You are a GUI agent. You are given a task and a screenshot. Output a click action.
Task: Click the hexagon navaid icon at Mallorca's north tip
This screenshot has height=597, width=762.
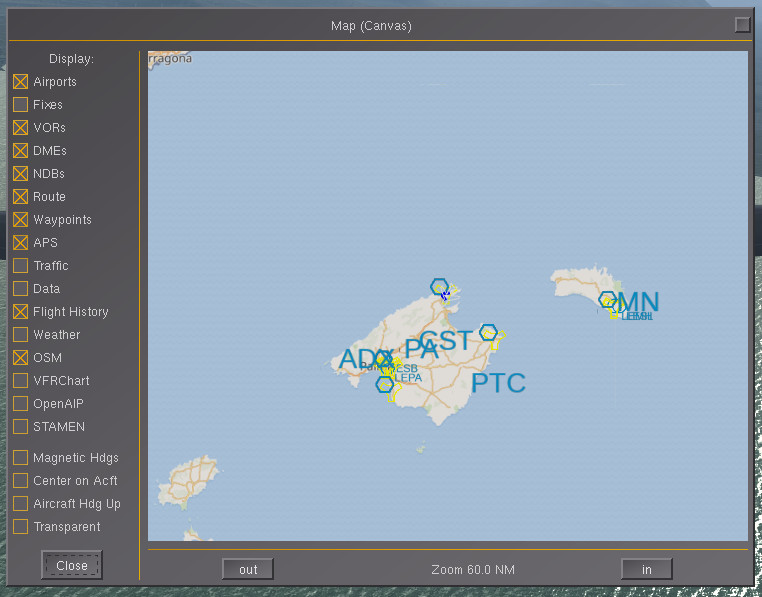point(439,286)
